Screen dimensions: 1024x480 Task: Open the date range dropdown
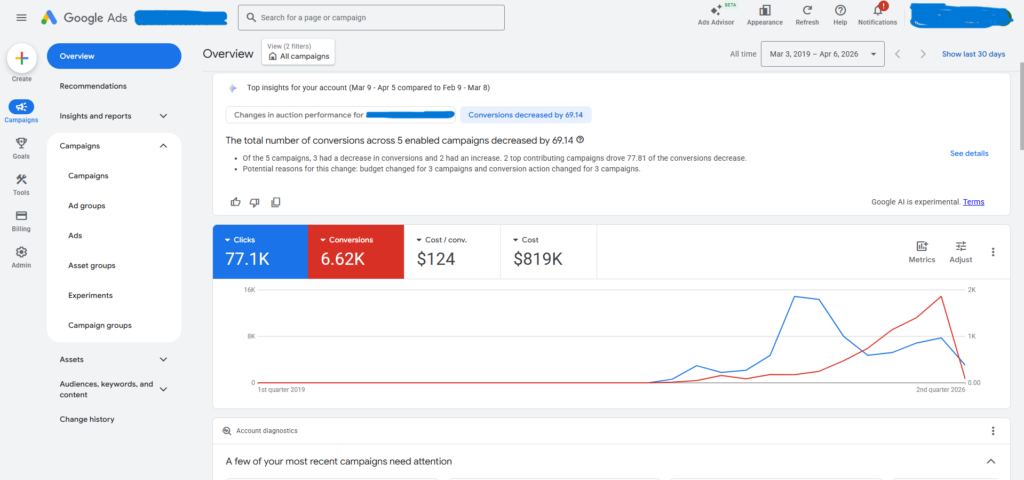[823, 54]
